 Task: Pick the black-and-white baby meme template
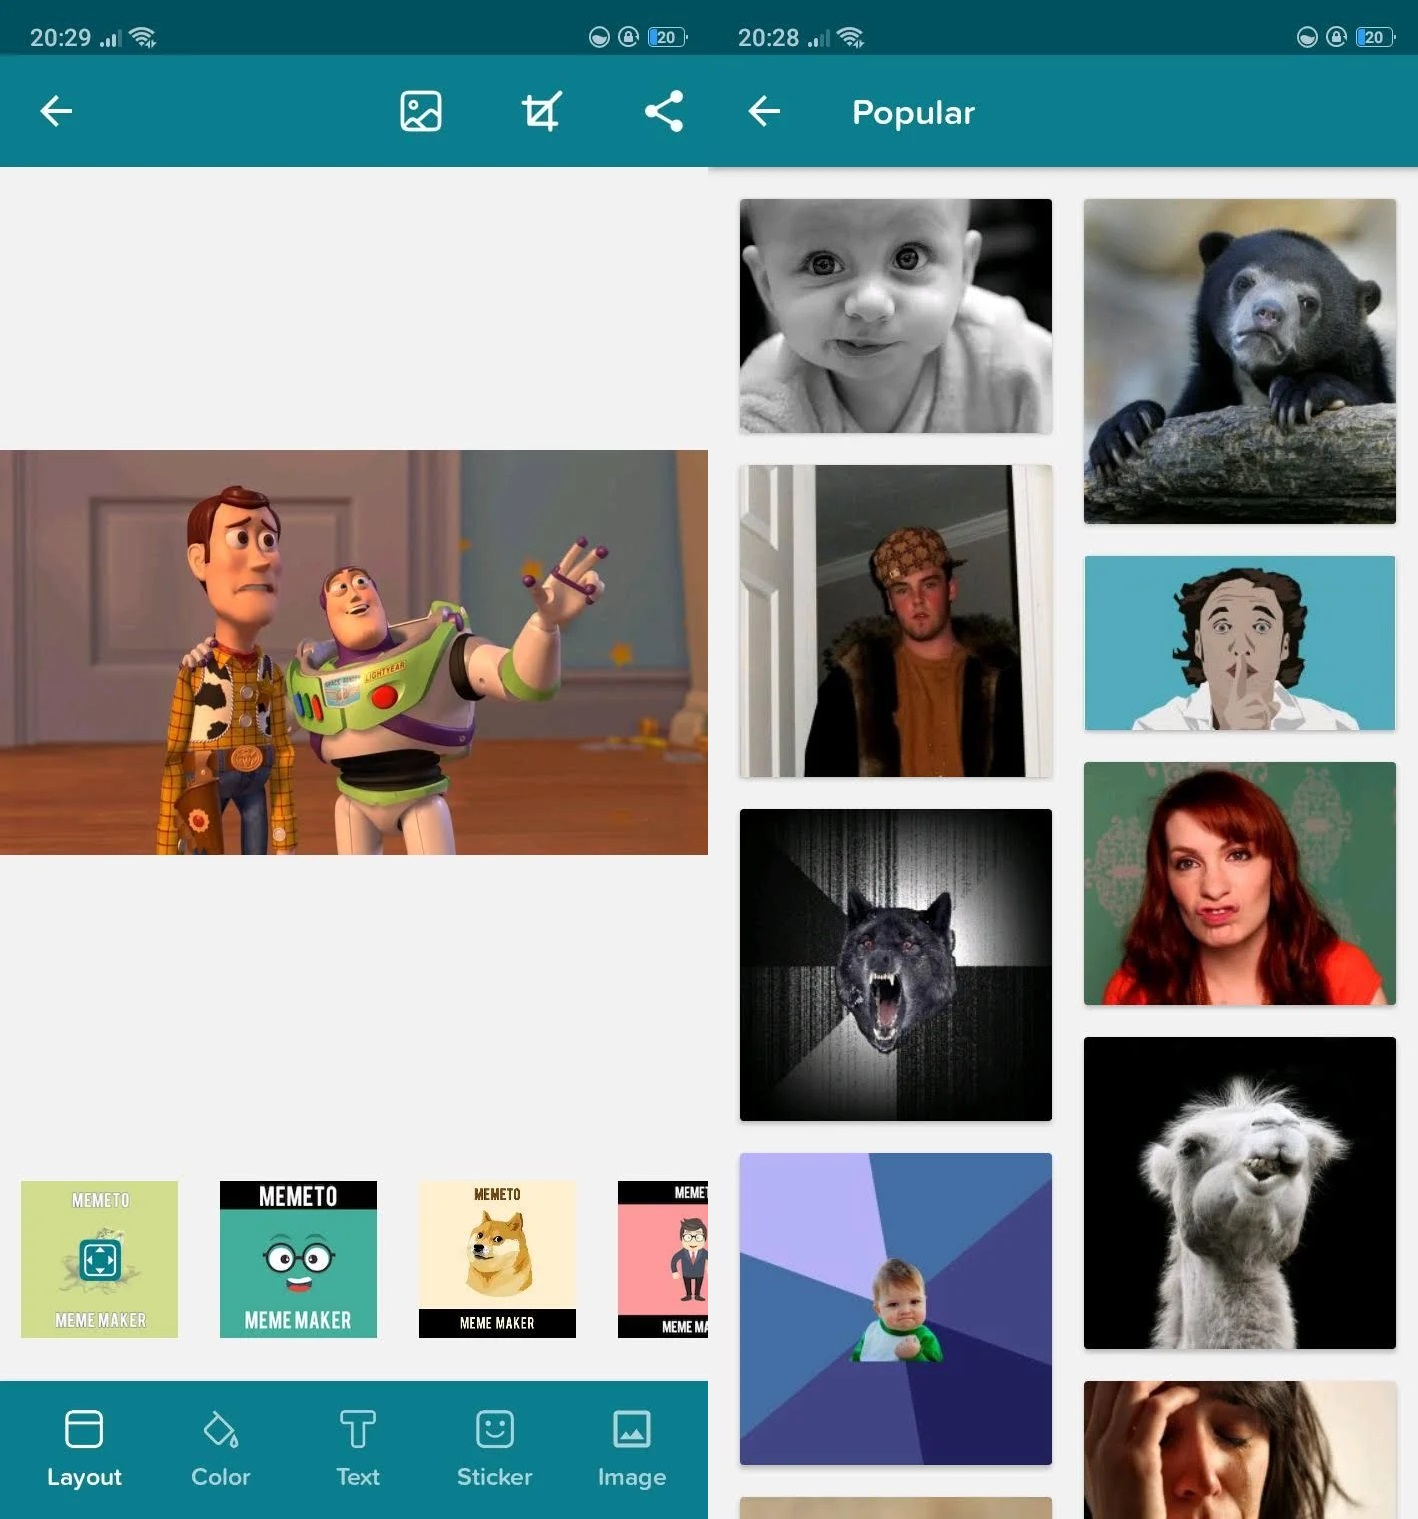[x=896, y=316]
